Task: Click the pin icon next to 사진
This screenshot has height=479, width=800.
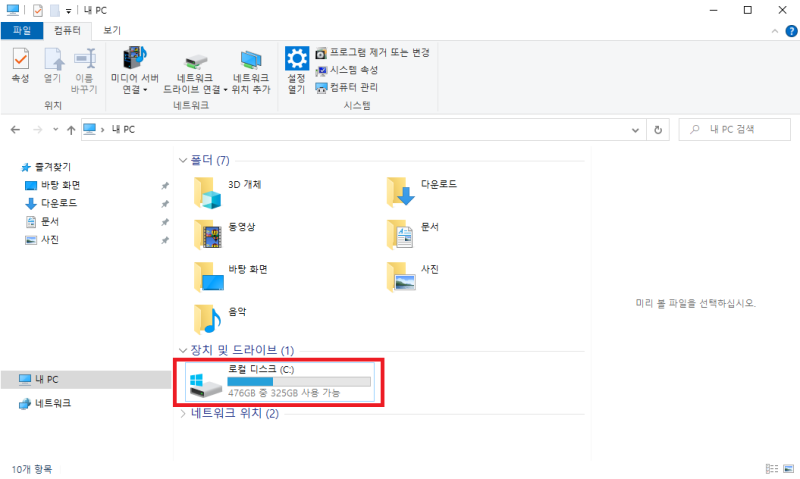Action: point(165,240)
